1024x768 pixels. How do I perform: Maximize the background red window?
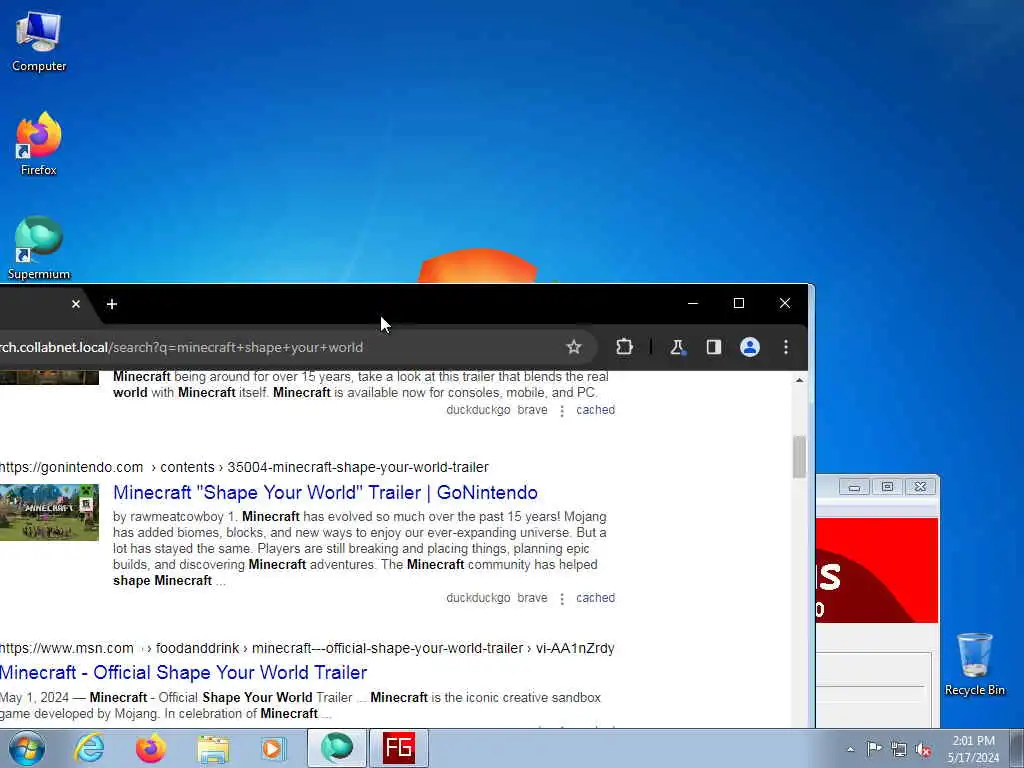[887, 487]
